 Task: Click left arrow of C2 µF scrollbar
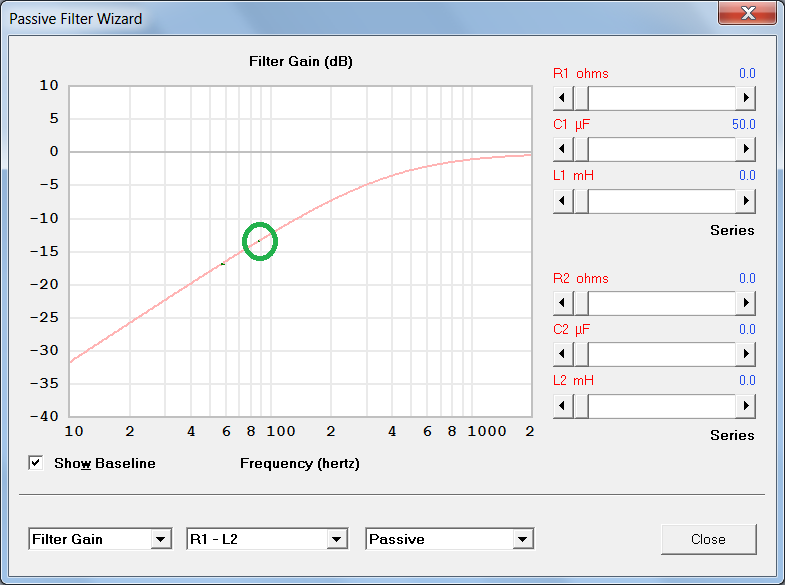click(563, 354)
